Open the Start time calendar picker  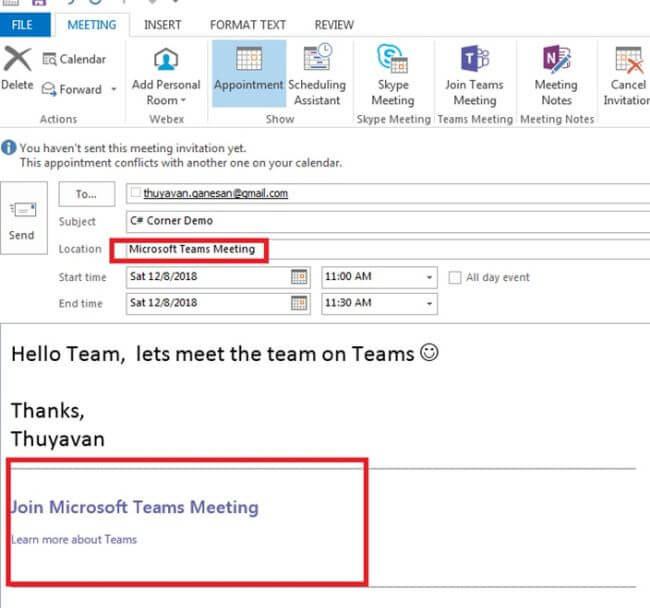pos(299,277)
